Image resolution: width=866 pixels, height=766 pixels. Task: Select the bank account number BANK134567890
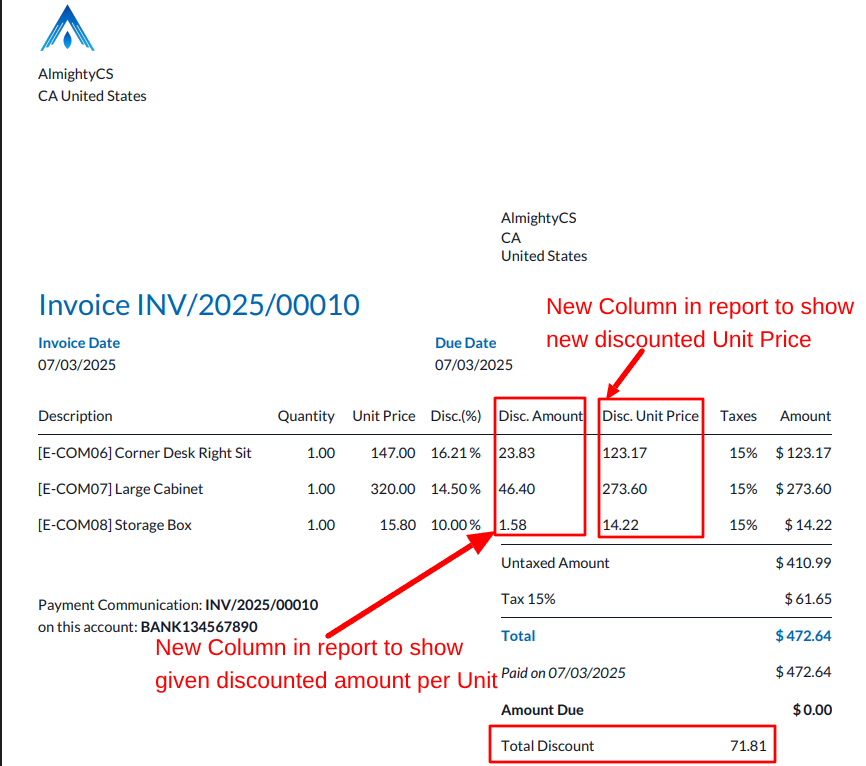pos(199,627)
